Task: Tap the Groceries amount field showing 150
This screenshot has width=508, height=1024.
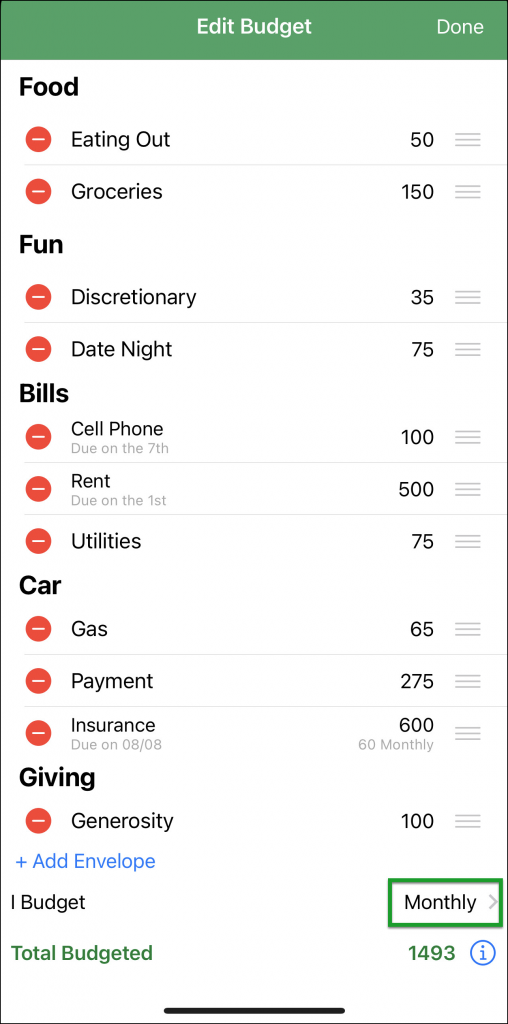Action: pyautogui.click(x=417, y=192)
